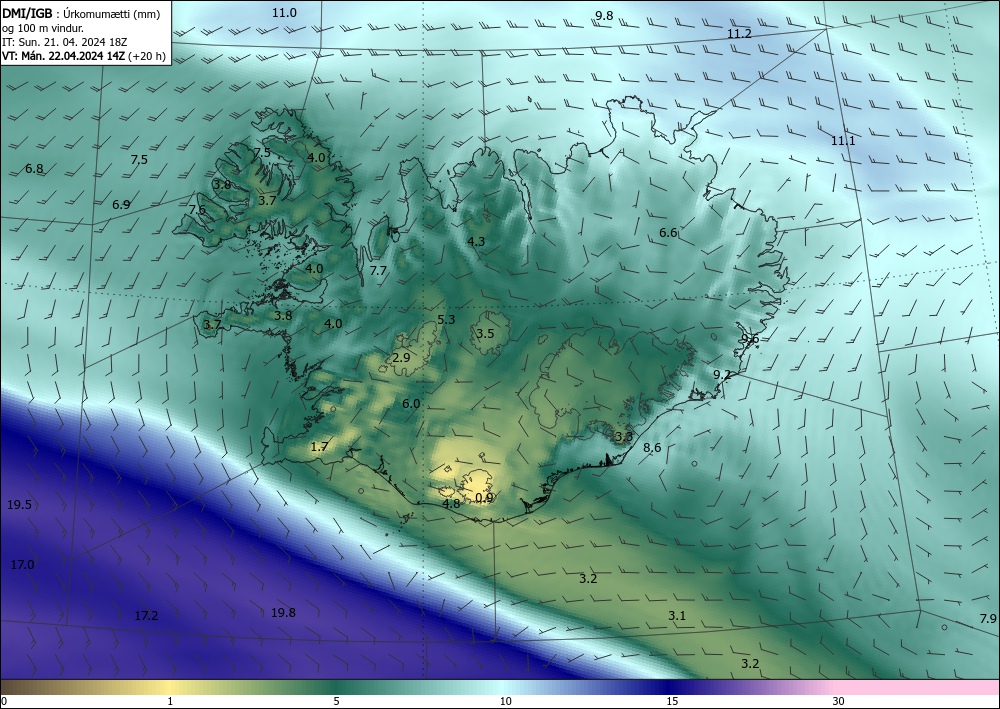1000x709 pixels.
Task: Click the 3.3 value on the coast
Action: tap(624, 437)
